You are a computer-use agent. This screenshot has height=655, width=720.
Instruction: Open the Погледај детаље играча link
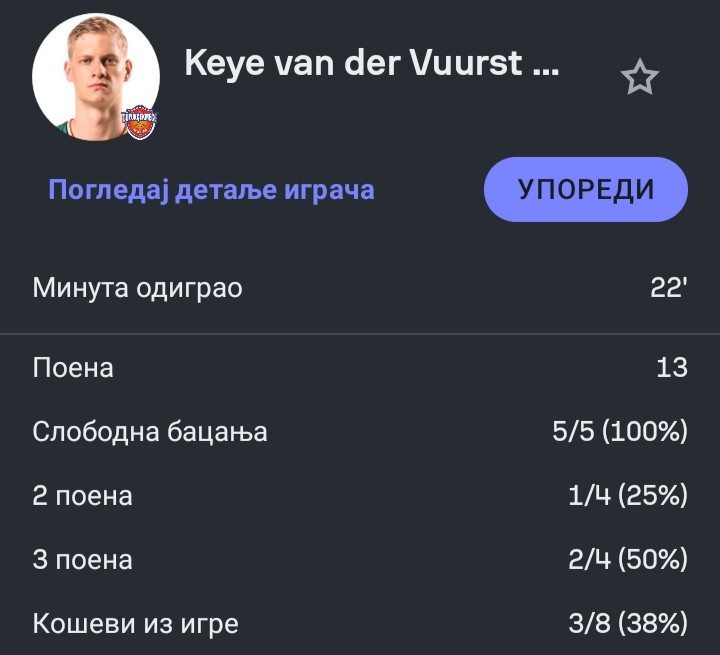pos(211,189)
